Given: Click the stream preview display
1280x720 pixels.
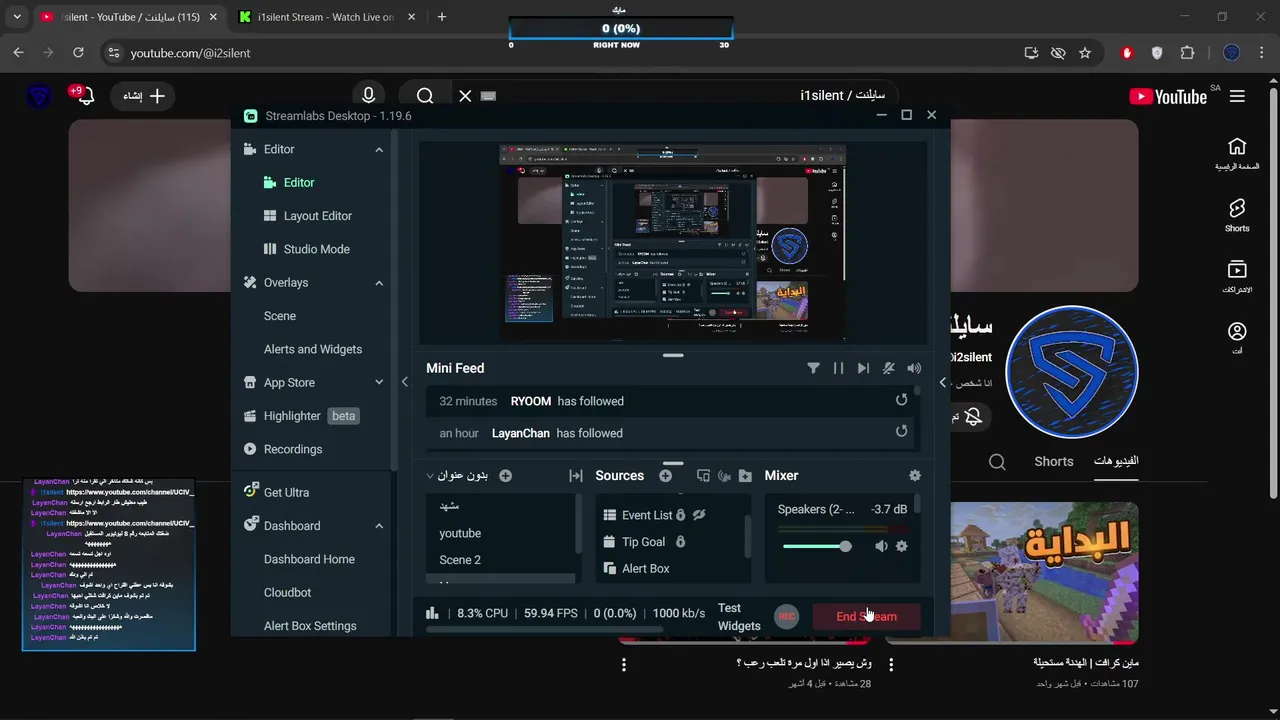Looking at the screenshot, I should [x=673, y=242].
